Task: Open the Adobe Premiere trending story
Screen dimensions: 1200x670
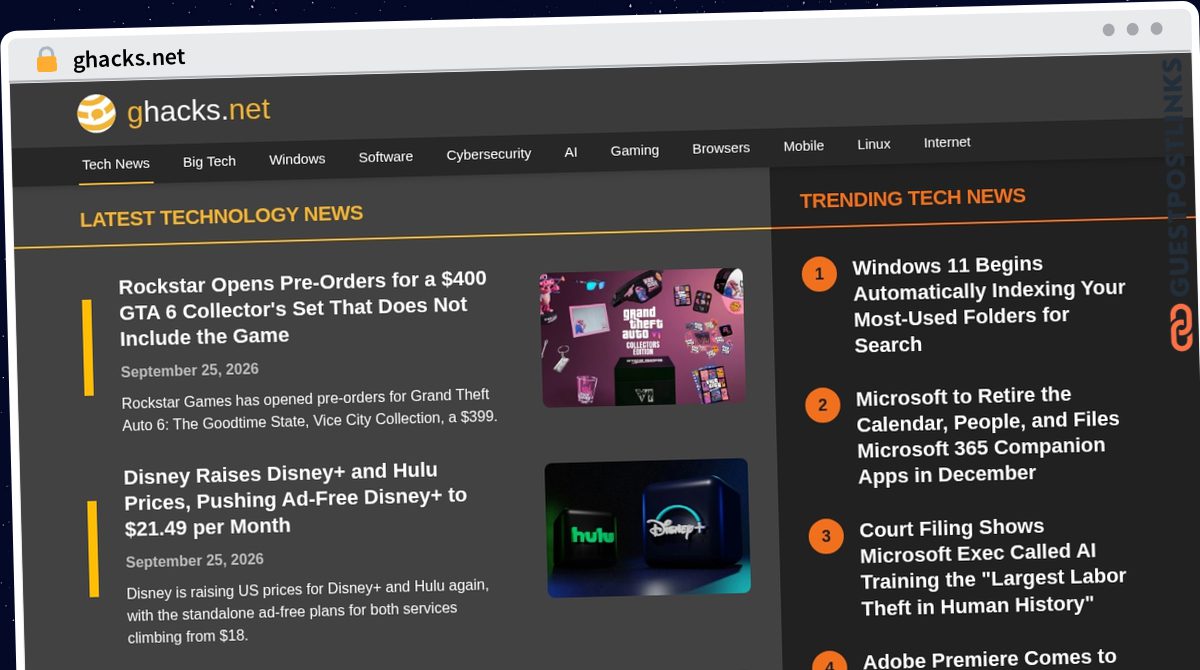Action: coord(990,658)
